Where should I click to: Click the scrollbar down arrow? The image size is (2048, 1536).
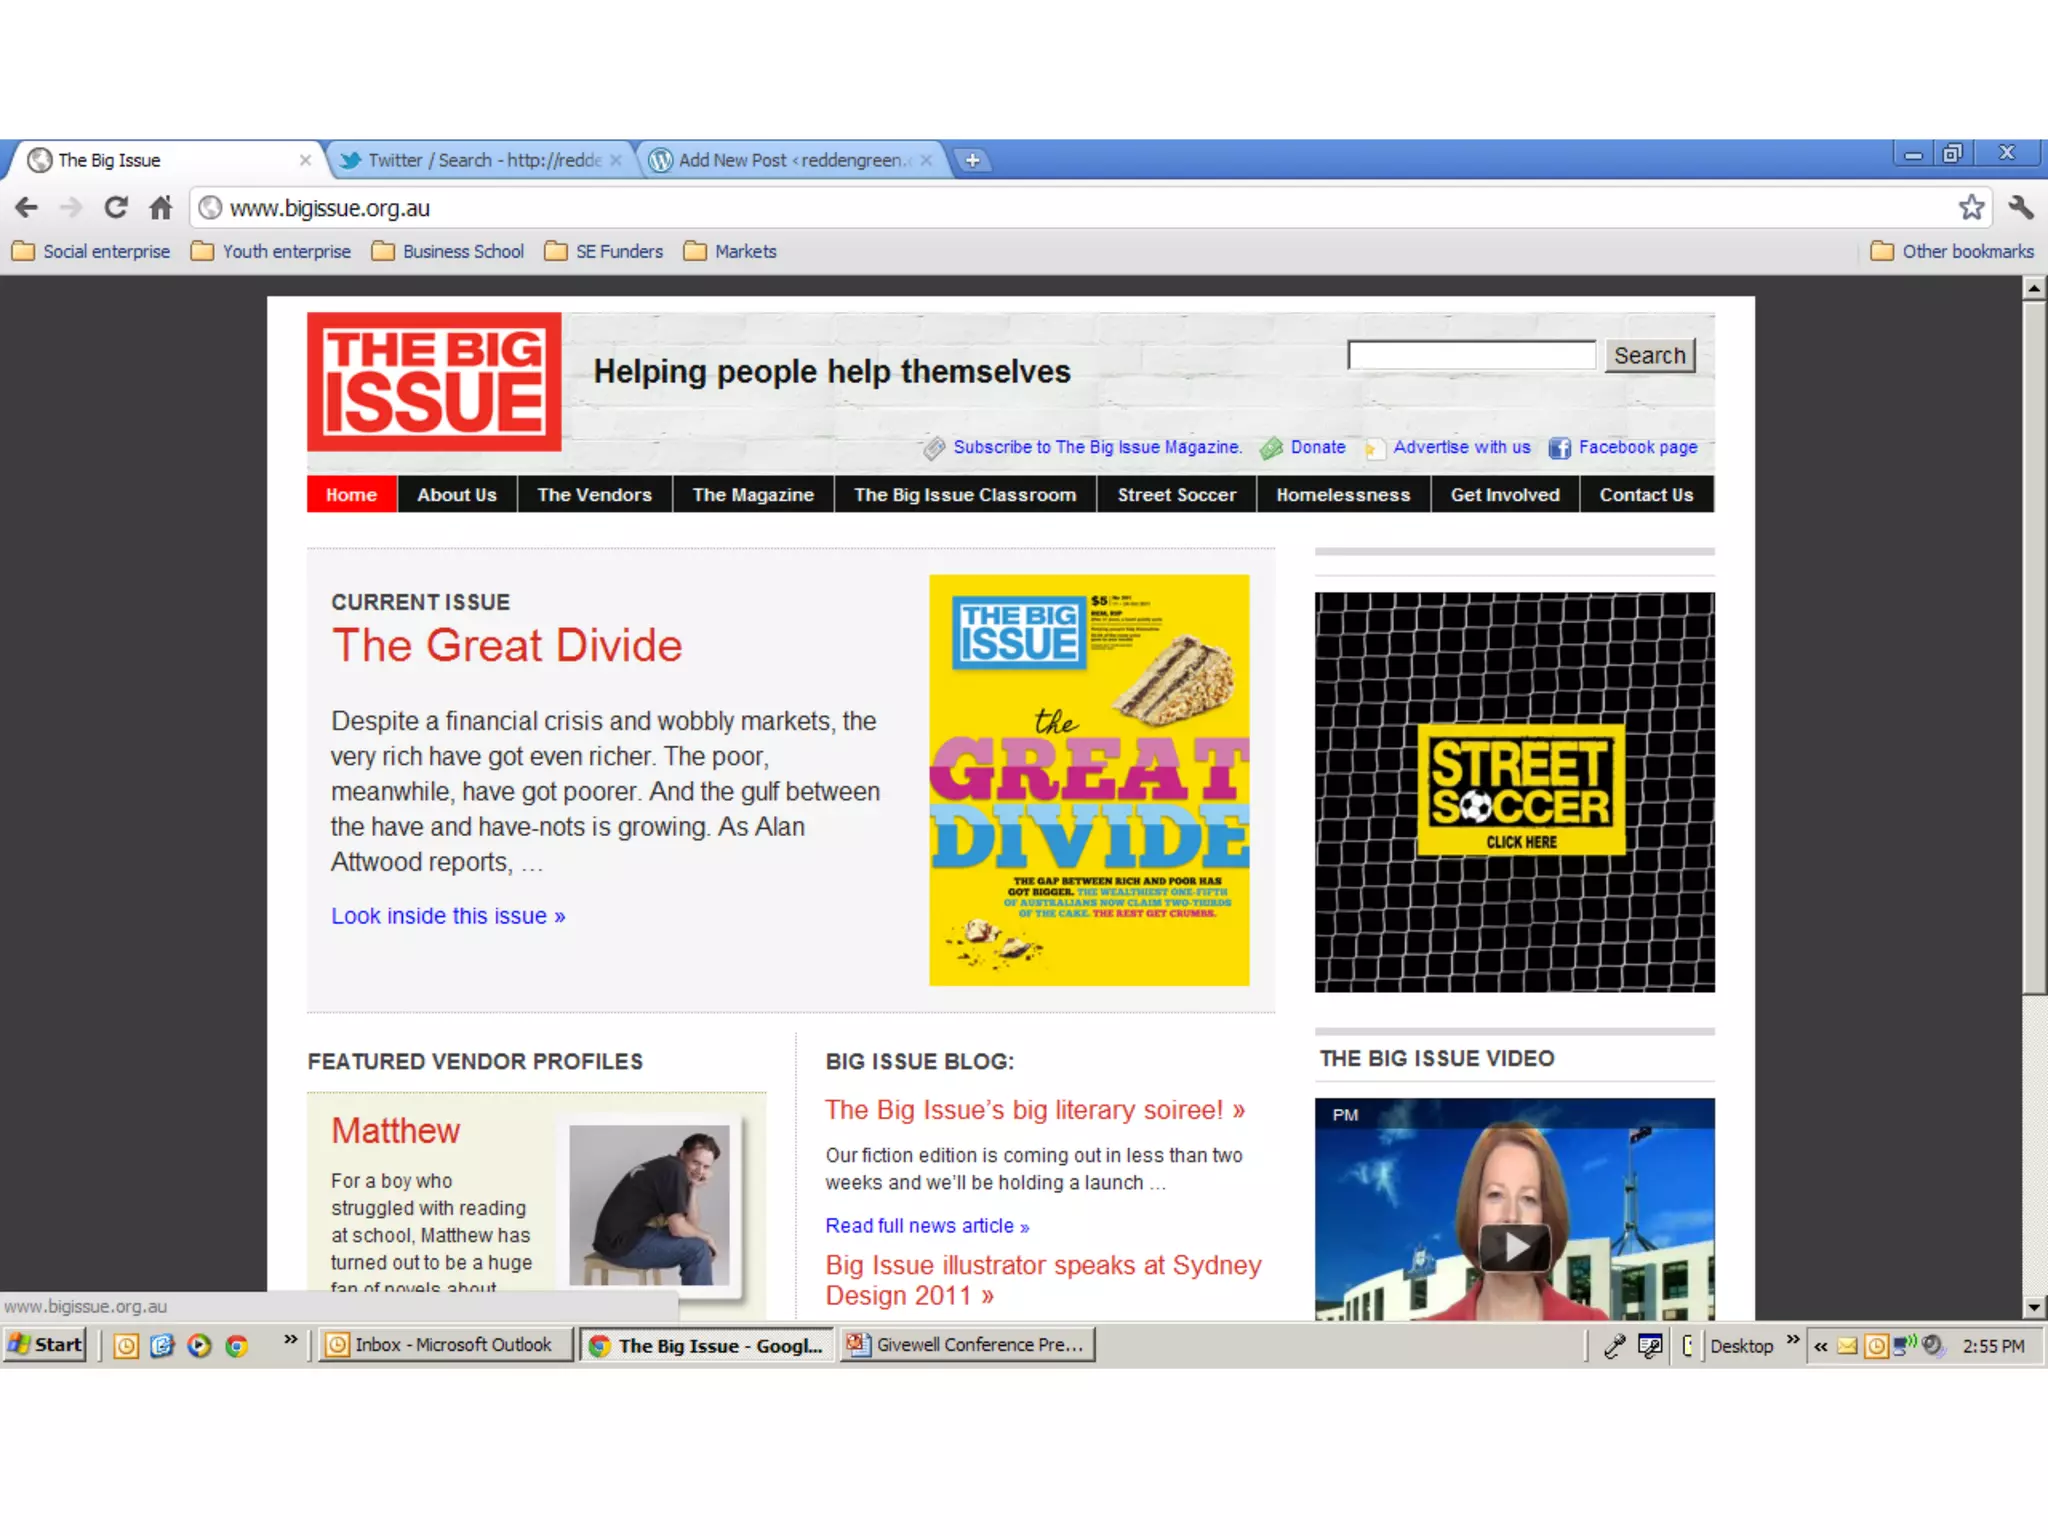tap(2034, 1307)
